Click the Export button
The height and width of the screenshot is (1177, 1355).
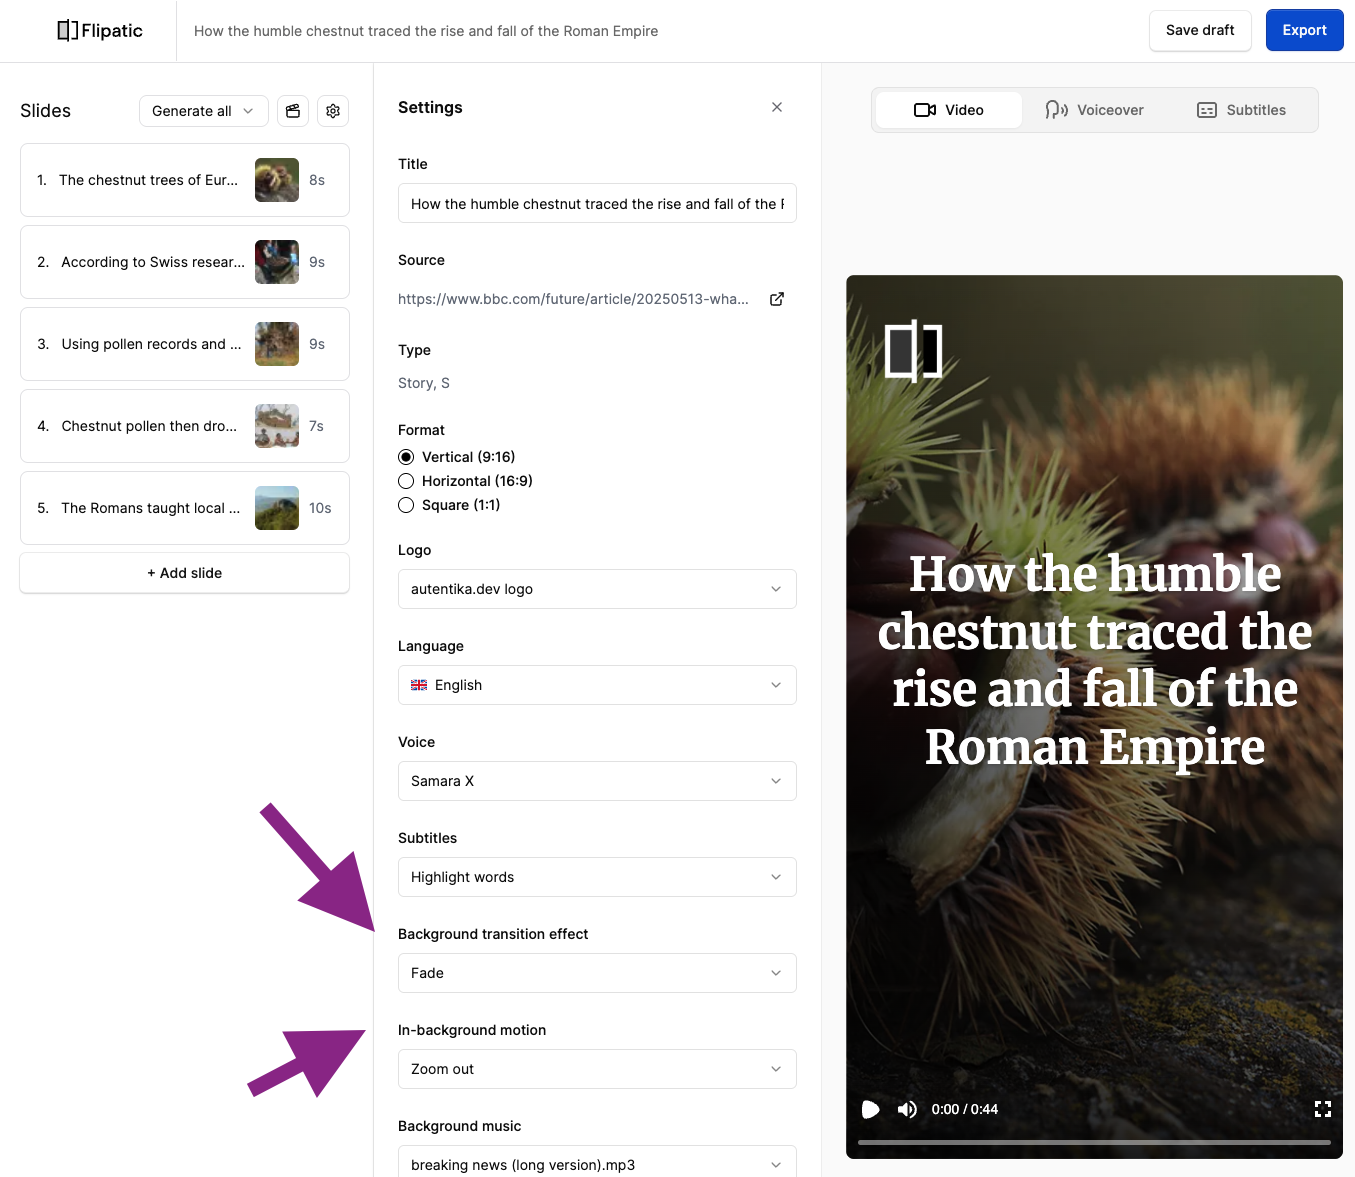[1305, 31]
